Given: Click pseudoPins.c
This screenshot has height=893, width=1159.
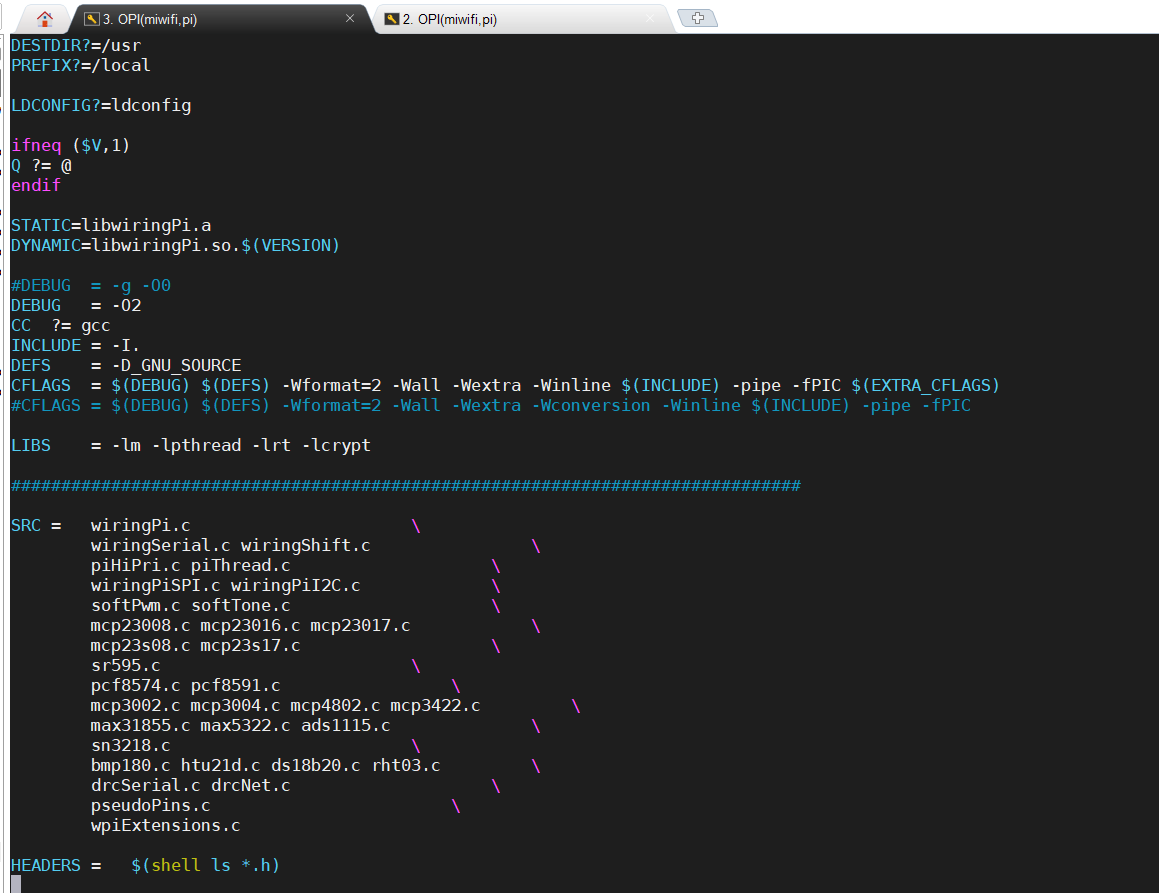Looking at the screenshot, I should tap(151, 804).
